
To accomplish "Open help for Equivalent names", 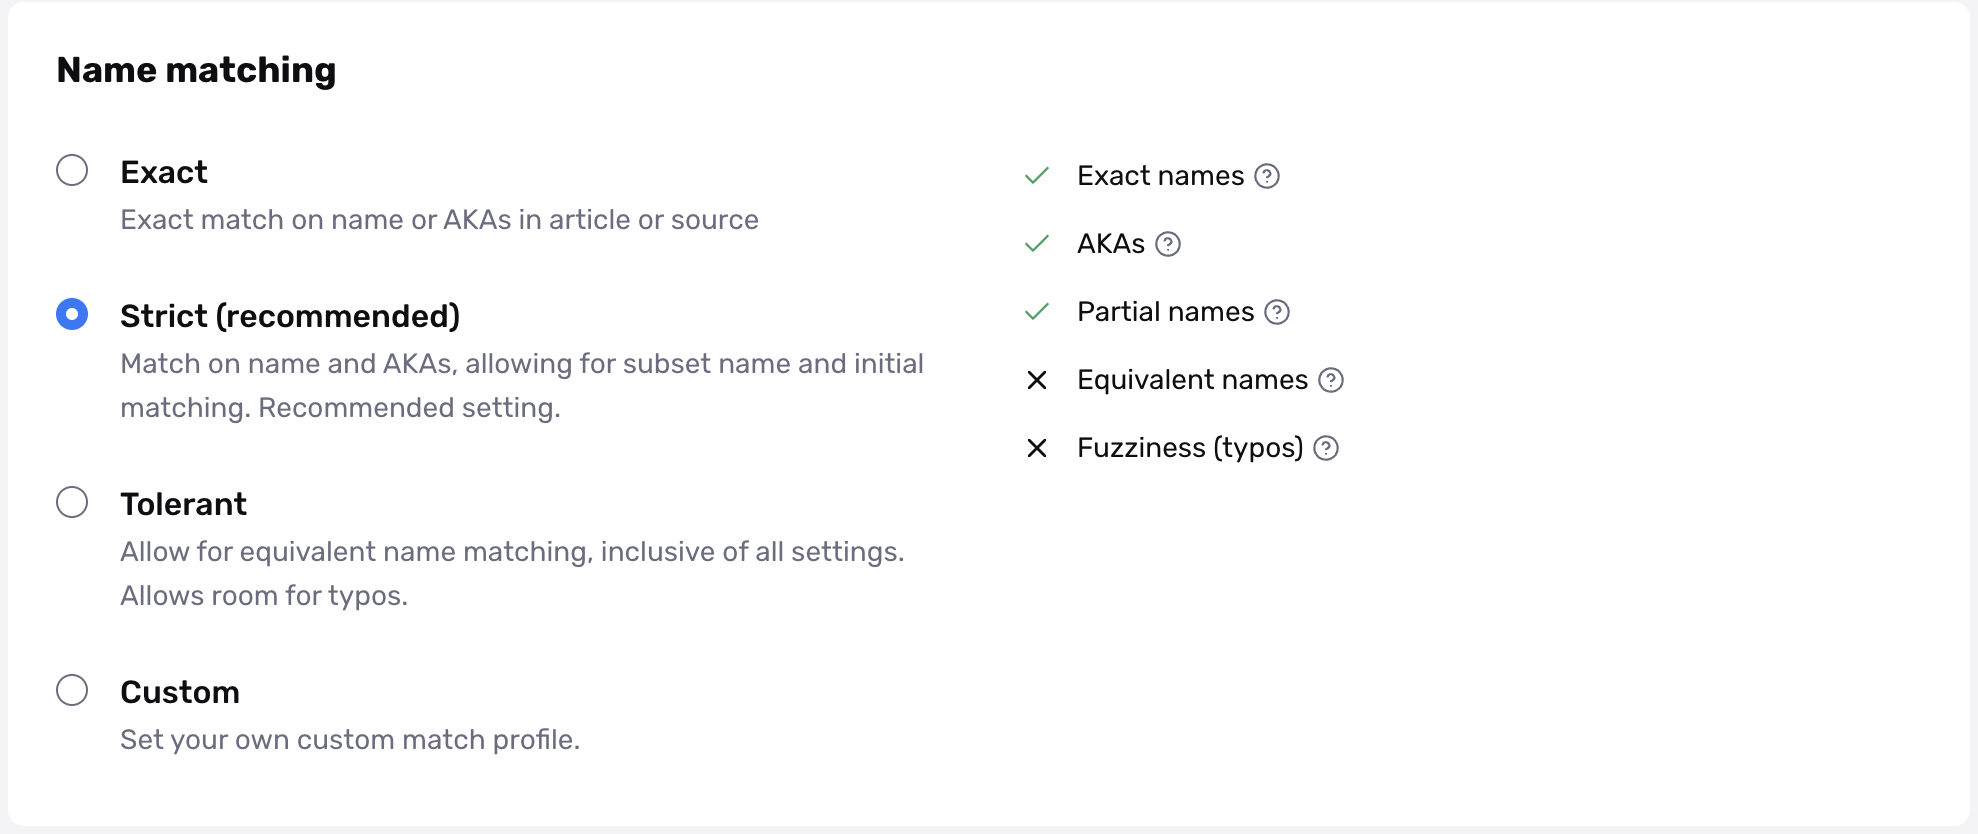I will (1331, 380).
